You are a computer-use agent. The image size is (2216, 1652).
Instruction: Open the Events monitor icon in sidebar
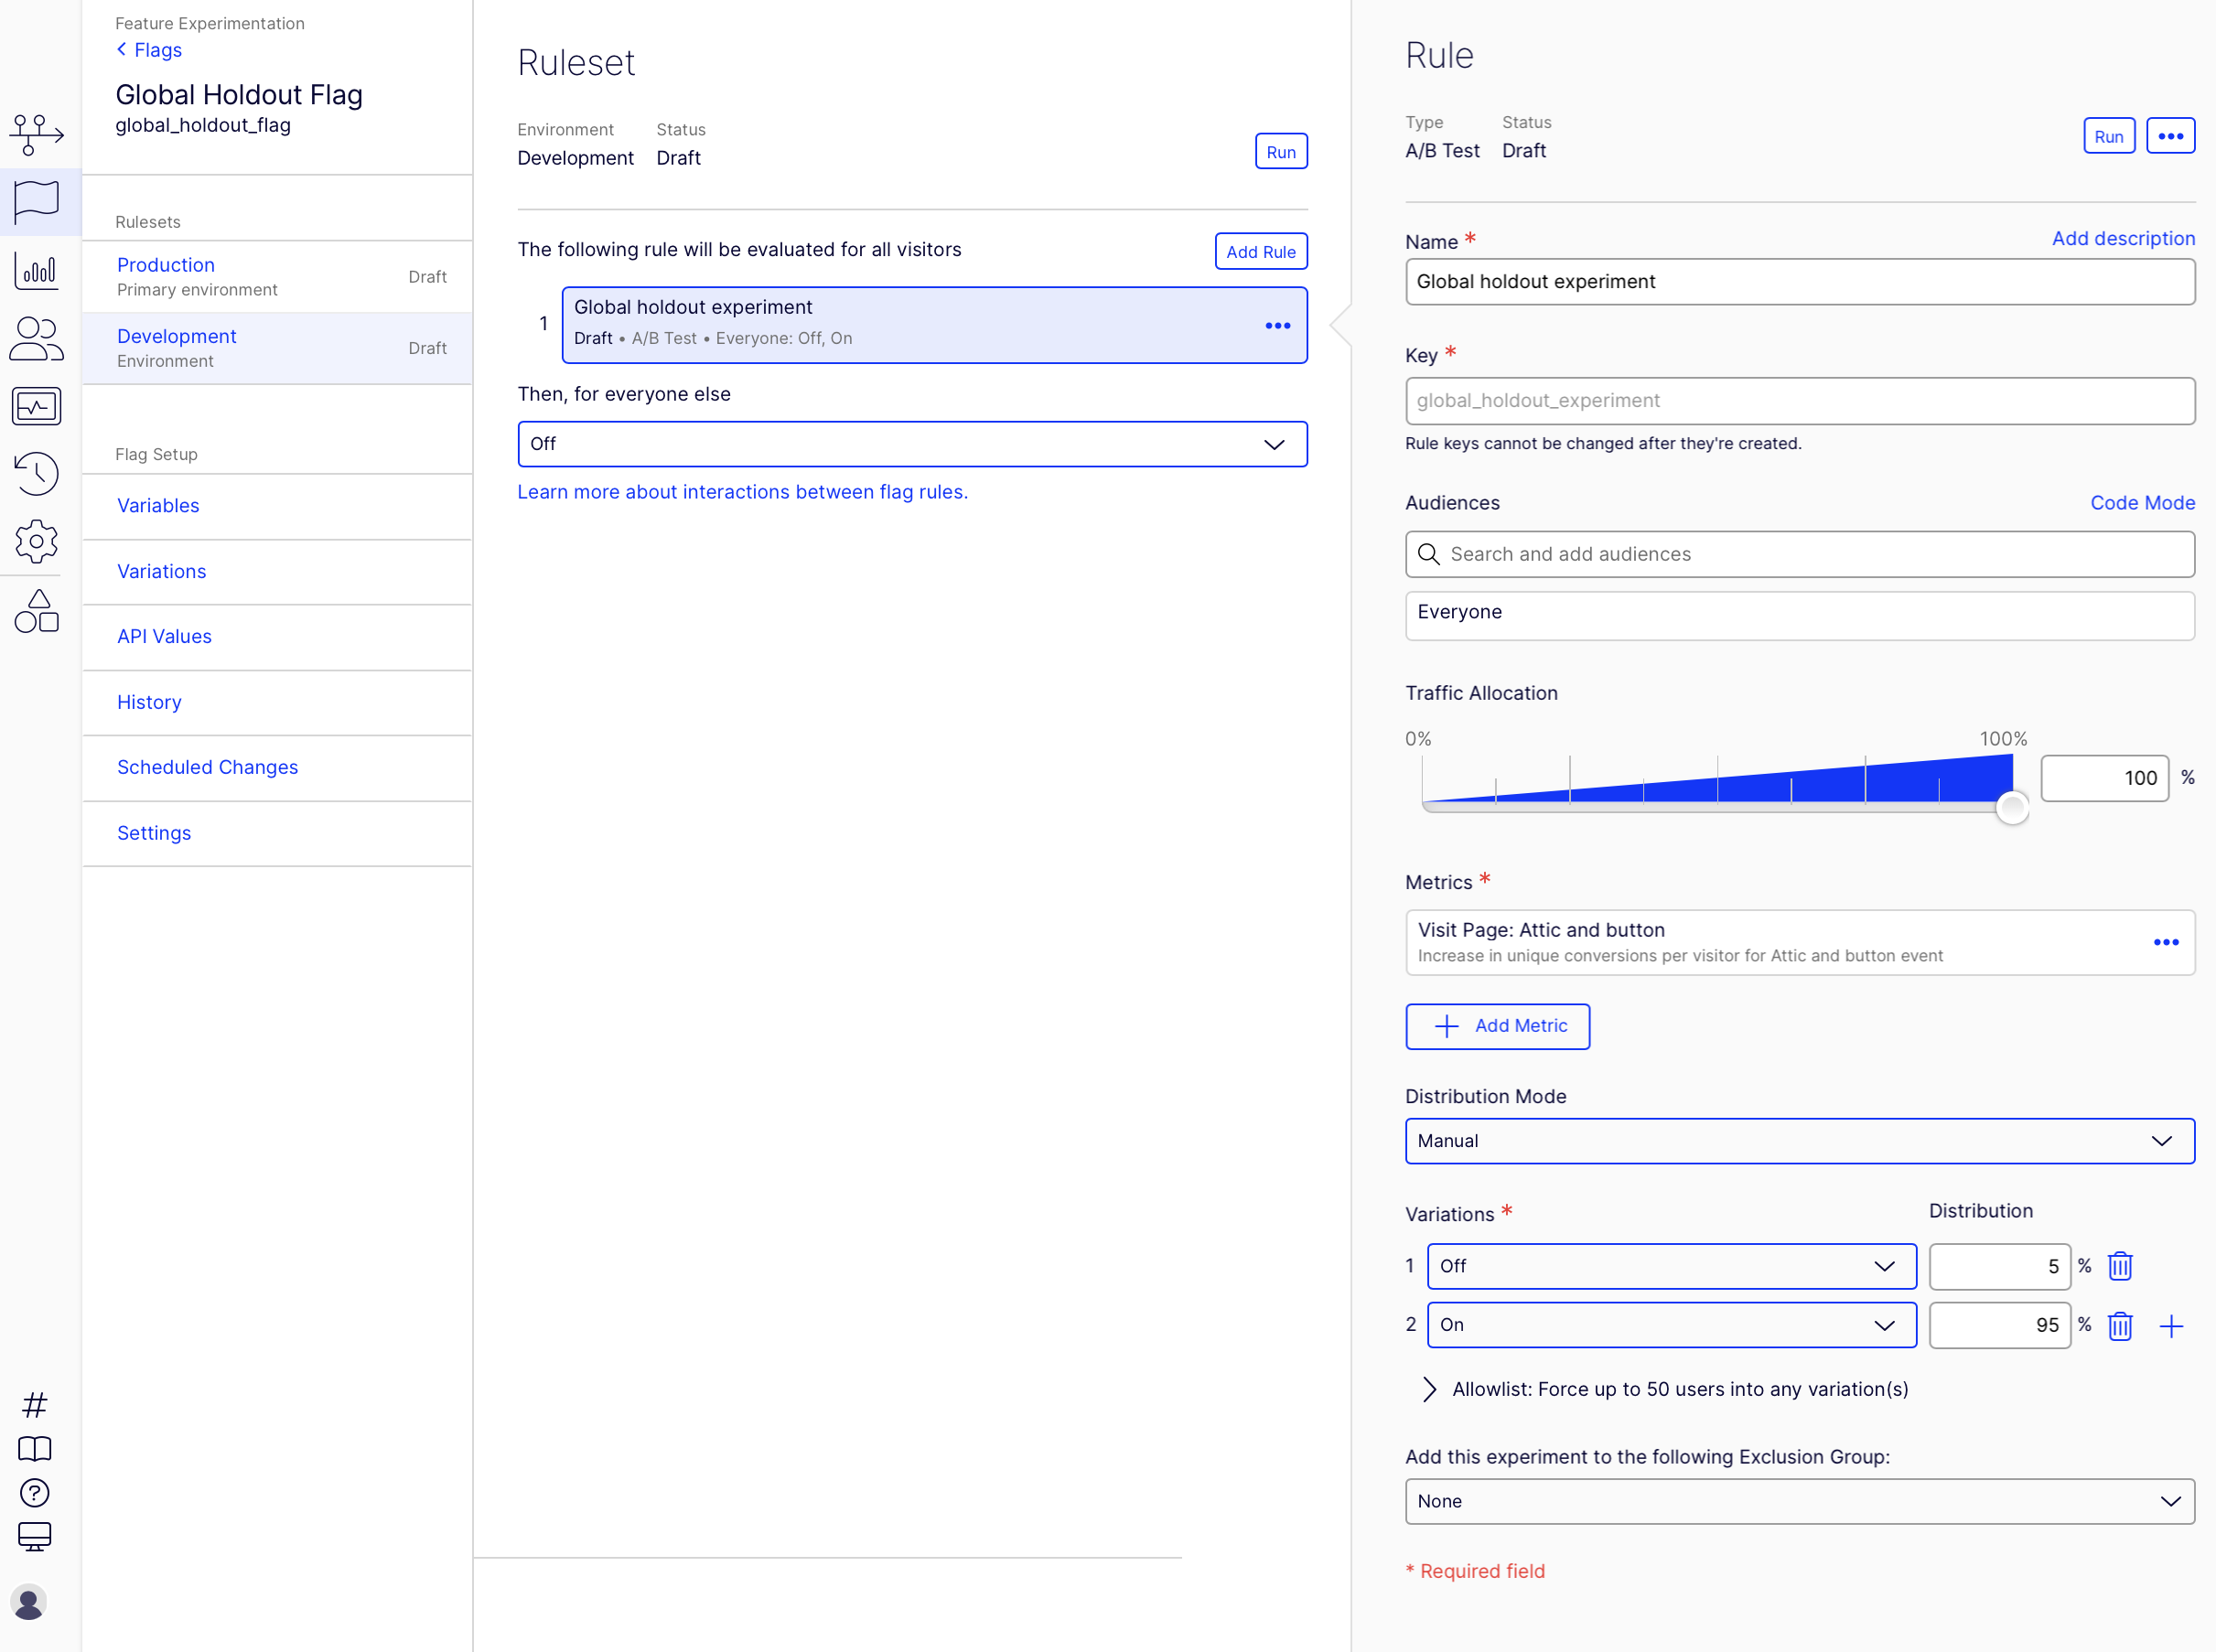pyautogui.click(x=36, y=406)
